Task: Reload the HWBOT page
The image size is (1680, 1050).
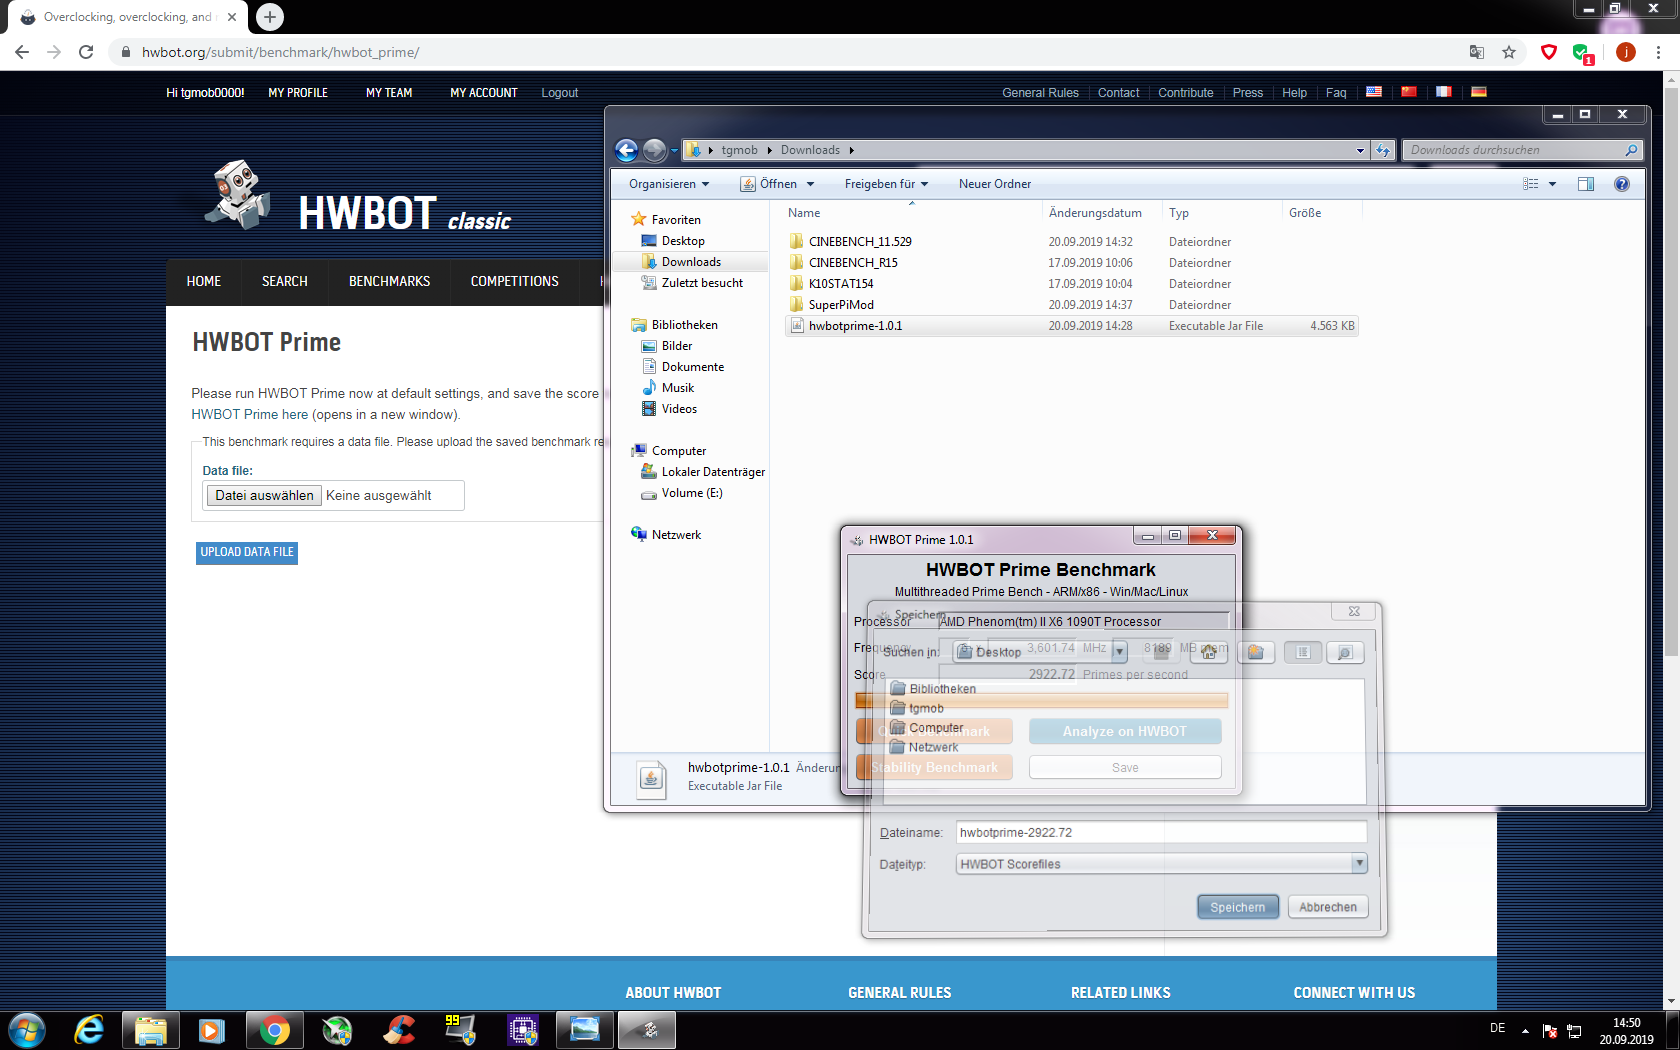Action: click(x=86, y=52)
